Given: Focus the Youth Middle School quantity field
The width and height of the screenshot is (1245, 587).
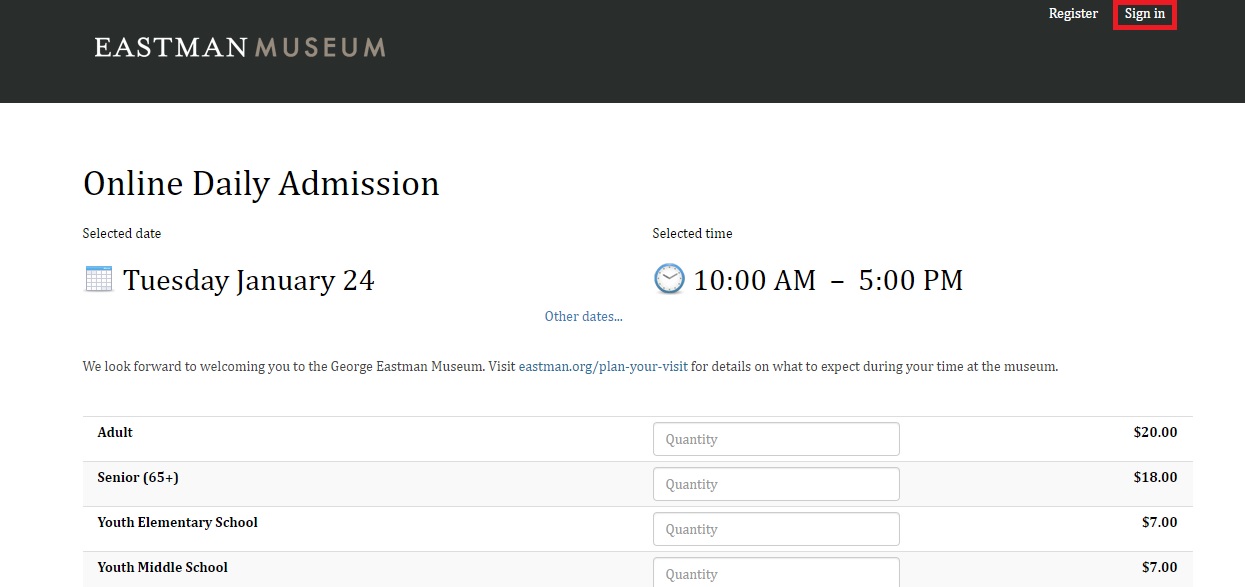Looking at the screenshot, I should [x=776, y=573].
